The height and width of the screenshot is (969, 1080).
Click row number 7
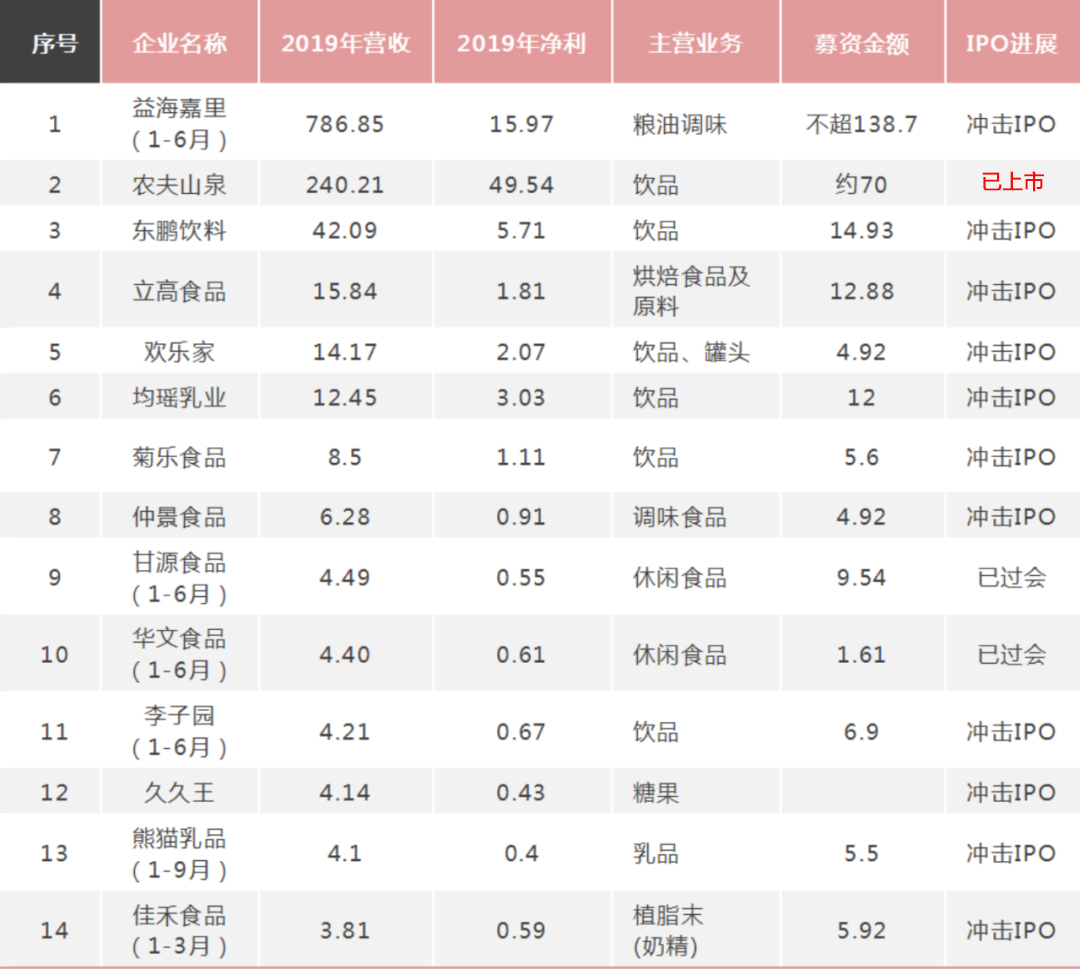tap(54, 457)
